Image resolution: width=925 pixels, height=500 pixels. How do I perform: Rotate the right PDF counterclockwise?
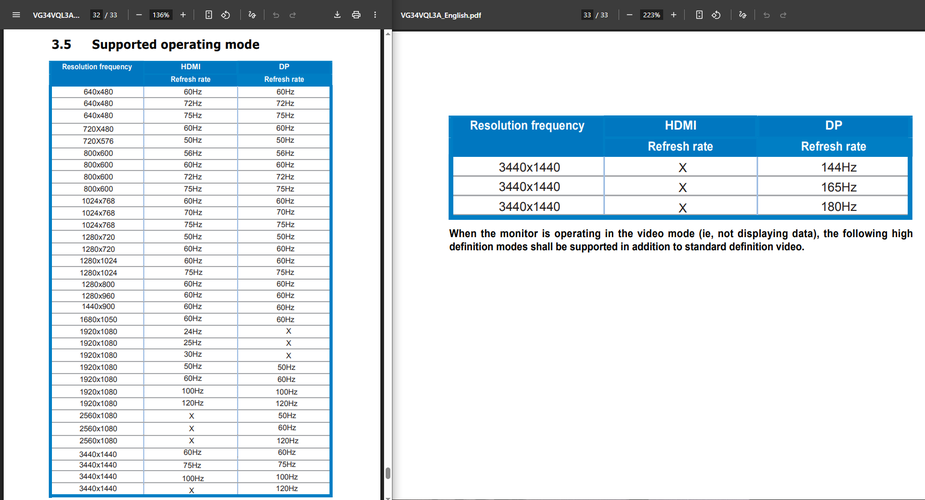tap(716, 15)
